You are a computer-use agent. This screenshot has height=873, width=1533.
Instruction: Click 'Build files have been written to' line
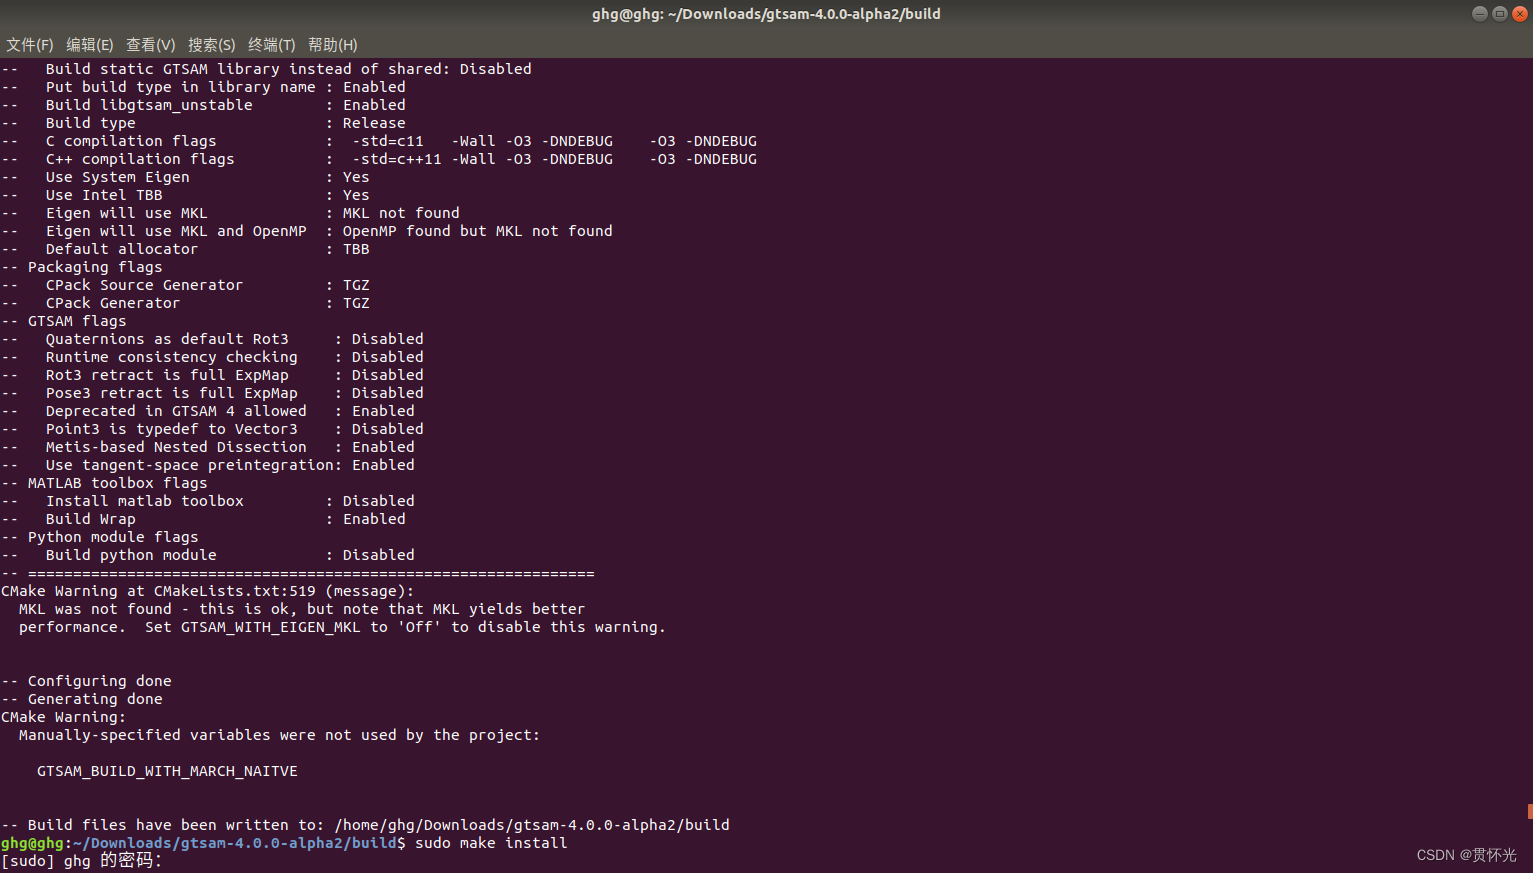365,825
